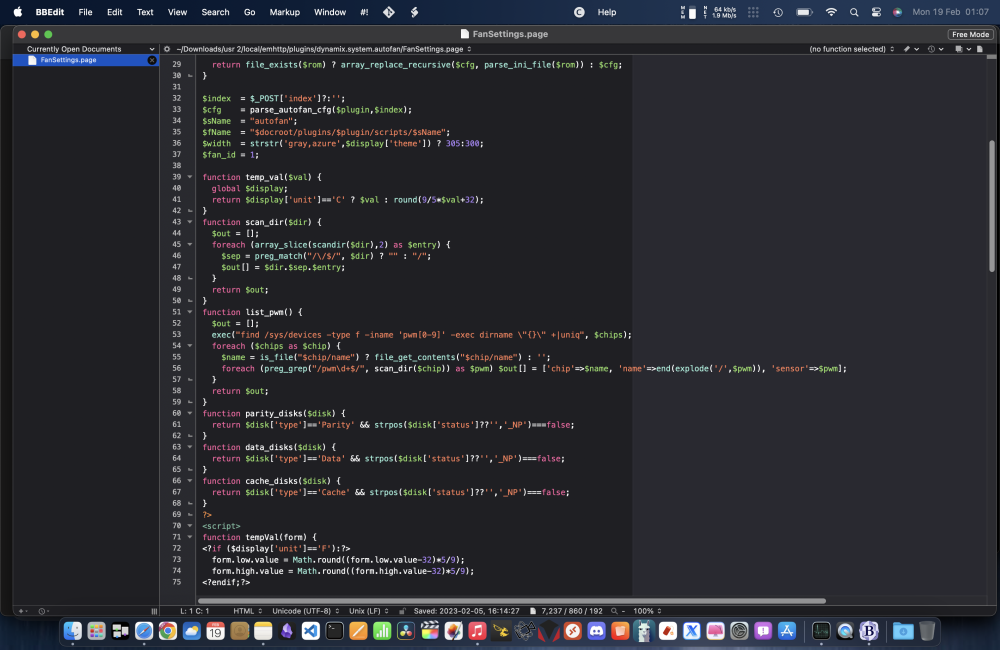The height and width of the screenshot is (650, 1000).
Task: Click the date and time in menu bar
Action: pyautogui.click(x=950, y=12)
